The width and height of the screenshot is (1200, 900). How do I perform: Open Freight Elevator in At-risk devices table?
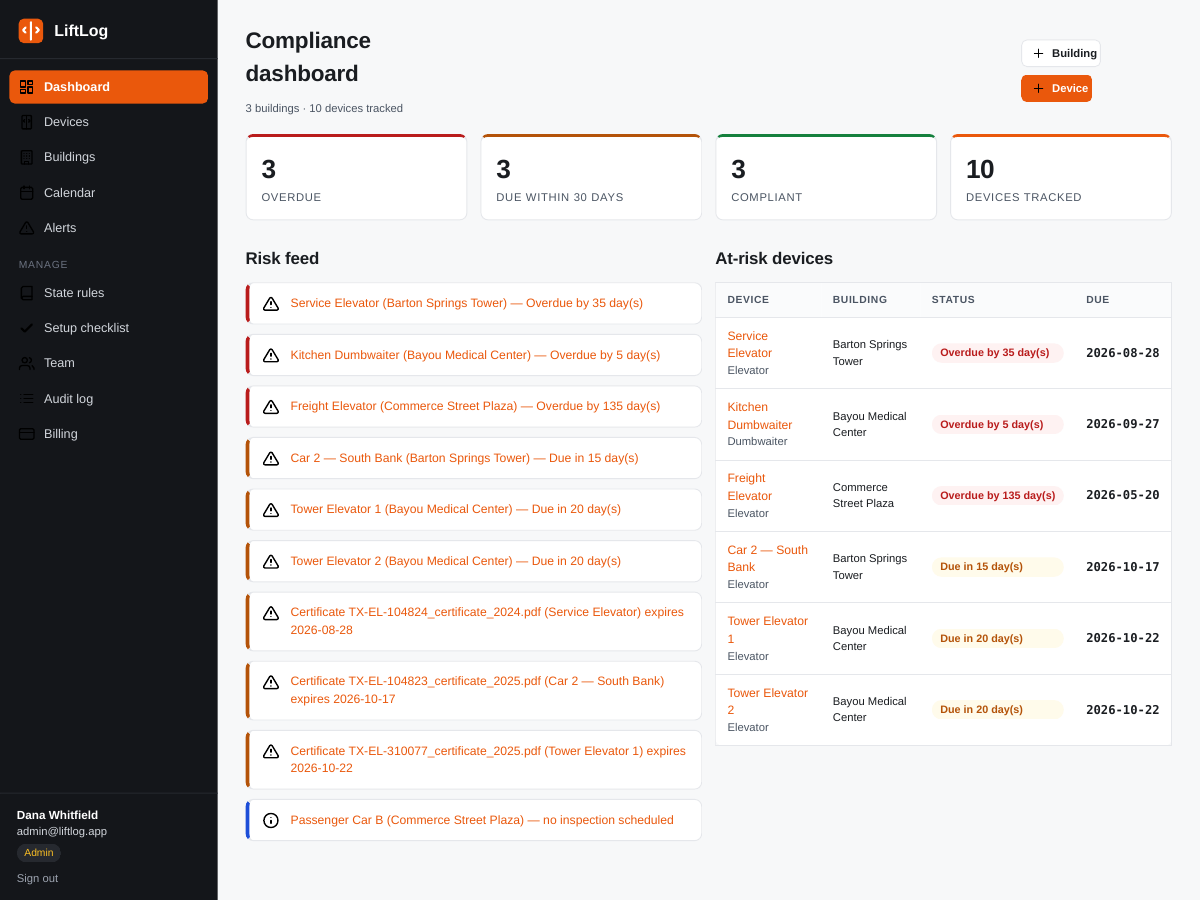[x=750, y=487]
